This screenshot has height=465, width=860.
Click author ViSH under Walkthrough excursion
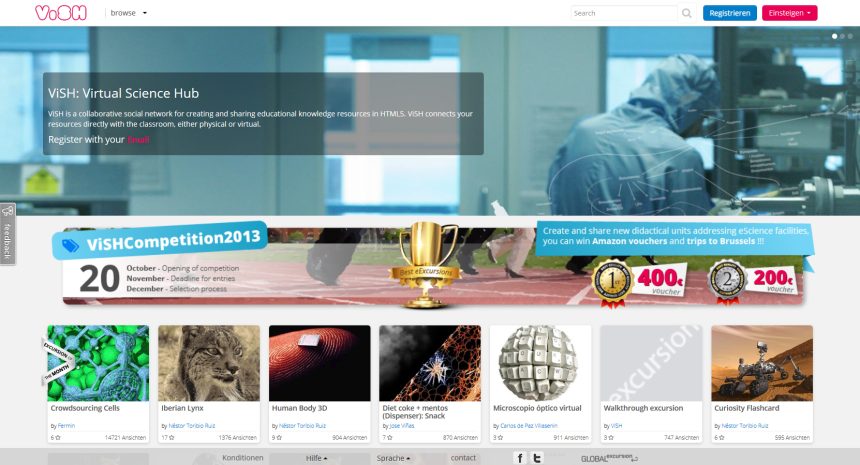pos(616,426)
